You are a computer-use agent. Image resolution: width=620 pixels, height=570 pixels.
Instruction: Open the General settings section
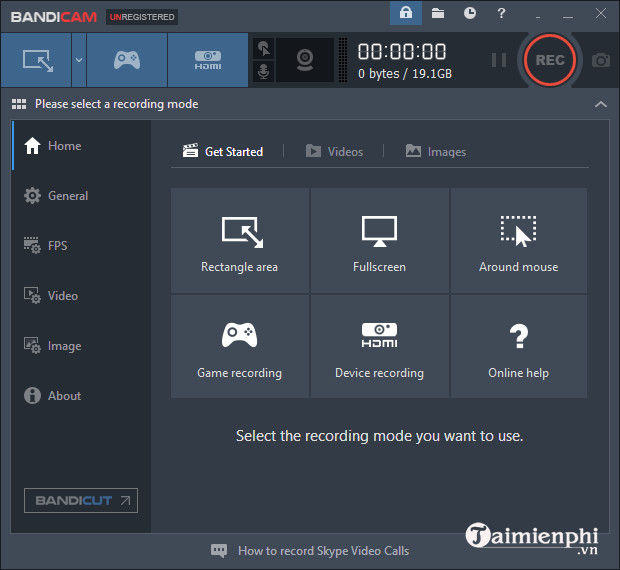click(81, 196)
